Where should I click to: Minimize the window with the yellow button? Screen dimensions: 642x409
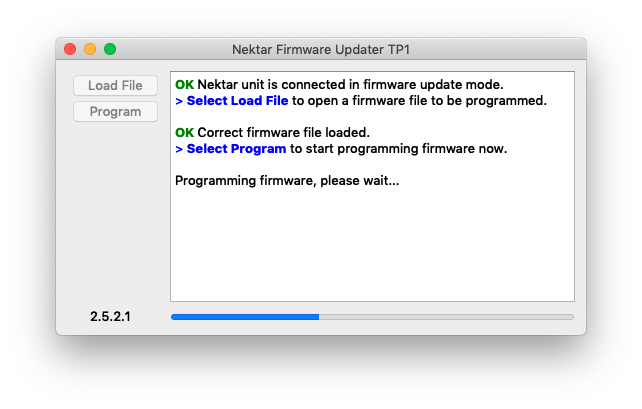90,49
